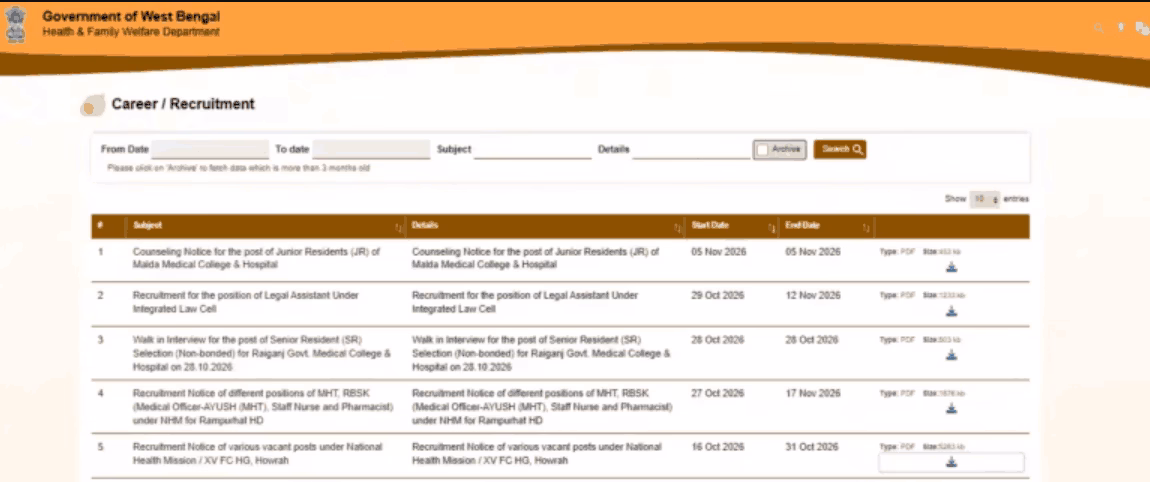Download PDF for the Legal Assistant recruitment
The height and width of the screenshot is (482, 1150).
[x=951, y=312]
